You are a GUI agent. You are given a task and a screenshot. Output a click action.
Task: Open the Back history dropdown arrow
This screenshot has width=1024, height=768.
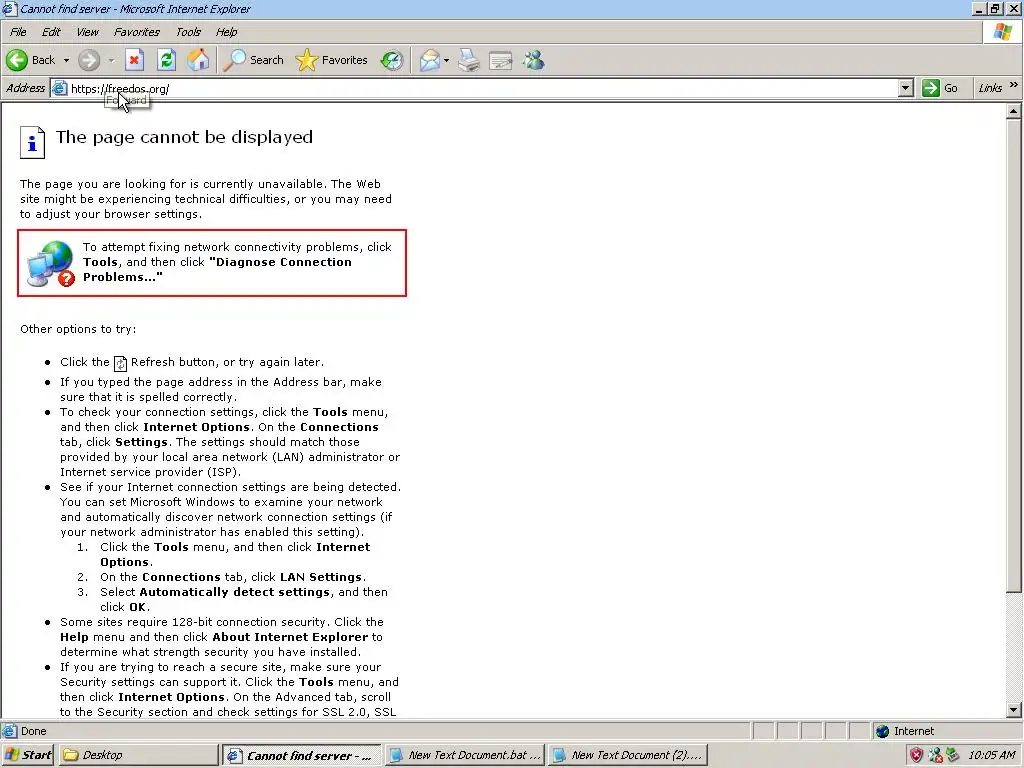pyautogui.click(x=66, y=60)
